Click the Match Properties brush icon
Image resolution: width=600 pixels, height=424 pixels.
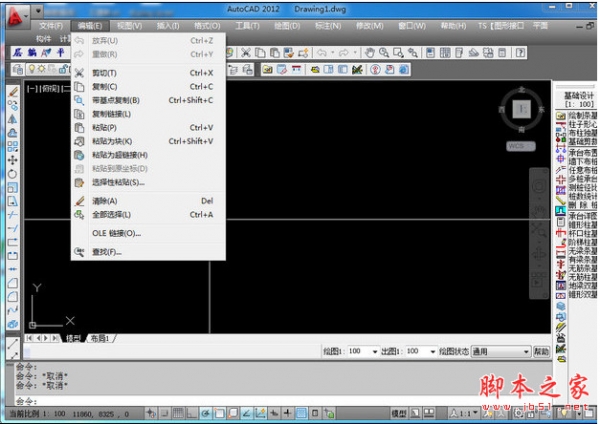[x=289, y=52]
